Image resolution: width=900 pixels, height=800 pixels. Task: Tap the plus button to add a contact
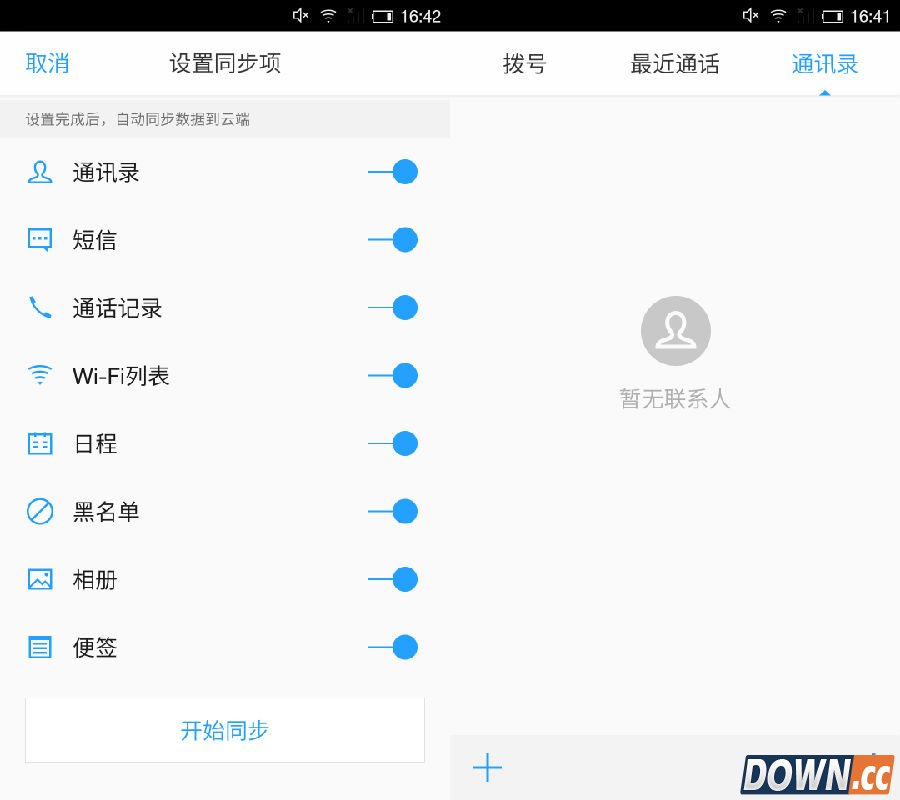487,768
